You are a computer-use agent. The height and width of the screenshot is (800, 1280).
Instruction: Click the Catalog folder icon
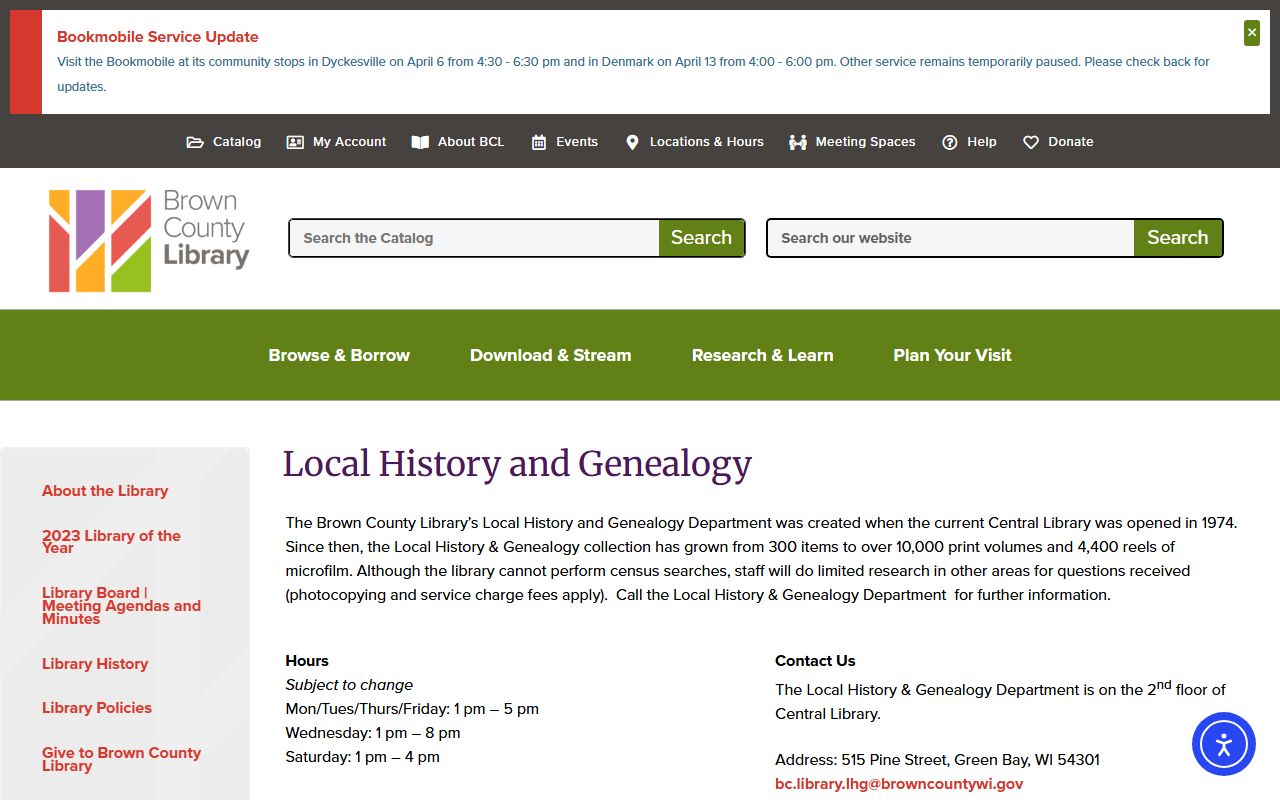pos(195,142)
